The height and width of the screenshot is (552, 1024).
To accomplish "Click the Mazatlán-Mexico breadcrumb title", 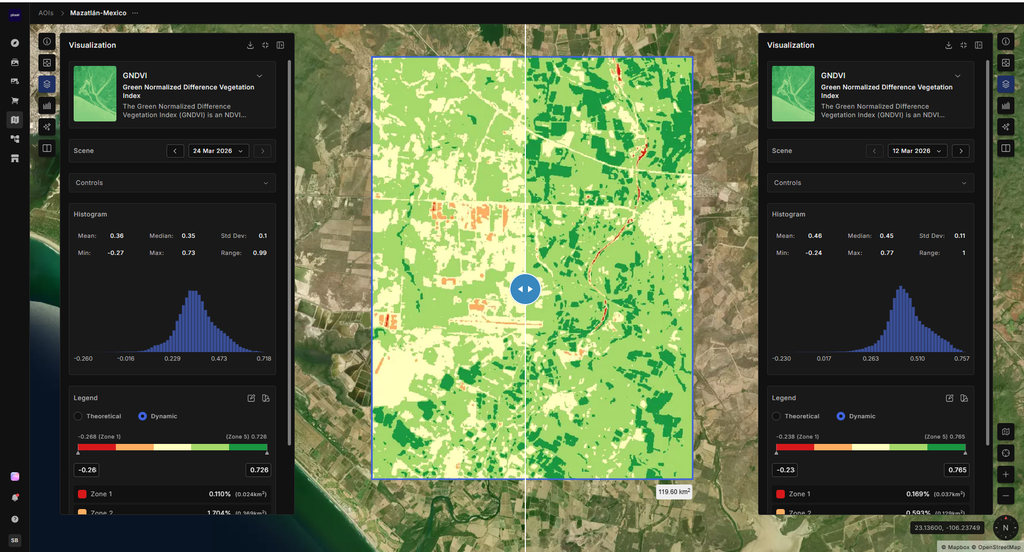I will tap(98, 13).
